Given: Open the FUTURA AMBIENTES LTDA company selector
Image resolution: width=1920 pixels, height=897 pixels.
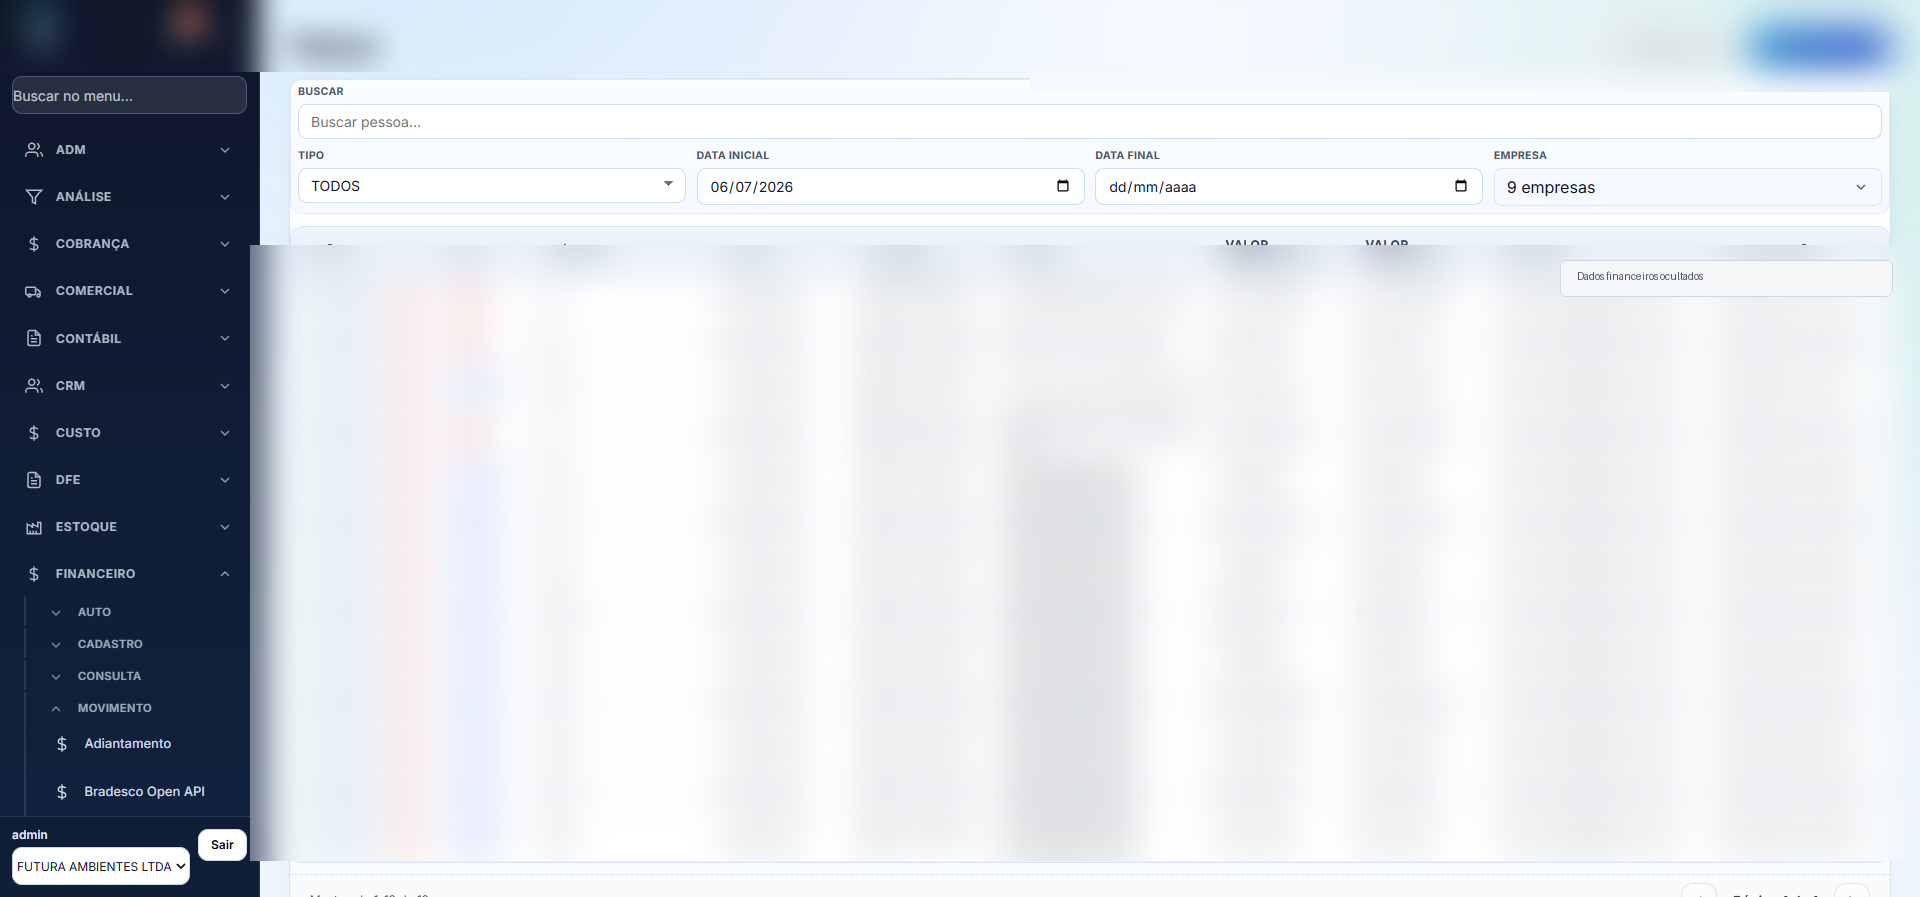Looking at the screenshot, I should click(101, 866).
